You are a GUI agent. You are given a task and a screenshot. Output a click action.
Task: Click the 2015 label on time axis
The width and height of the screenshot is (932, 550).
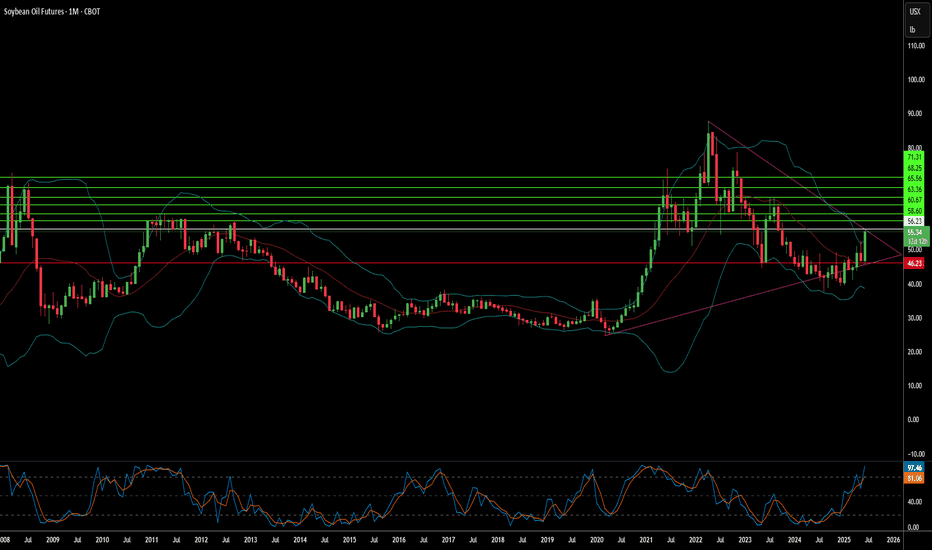(350, 540)
